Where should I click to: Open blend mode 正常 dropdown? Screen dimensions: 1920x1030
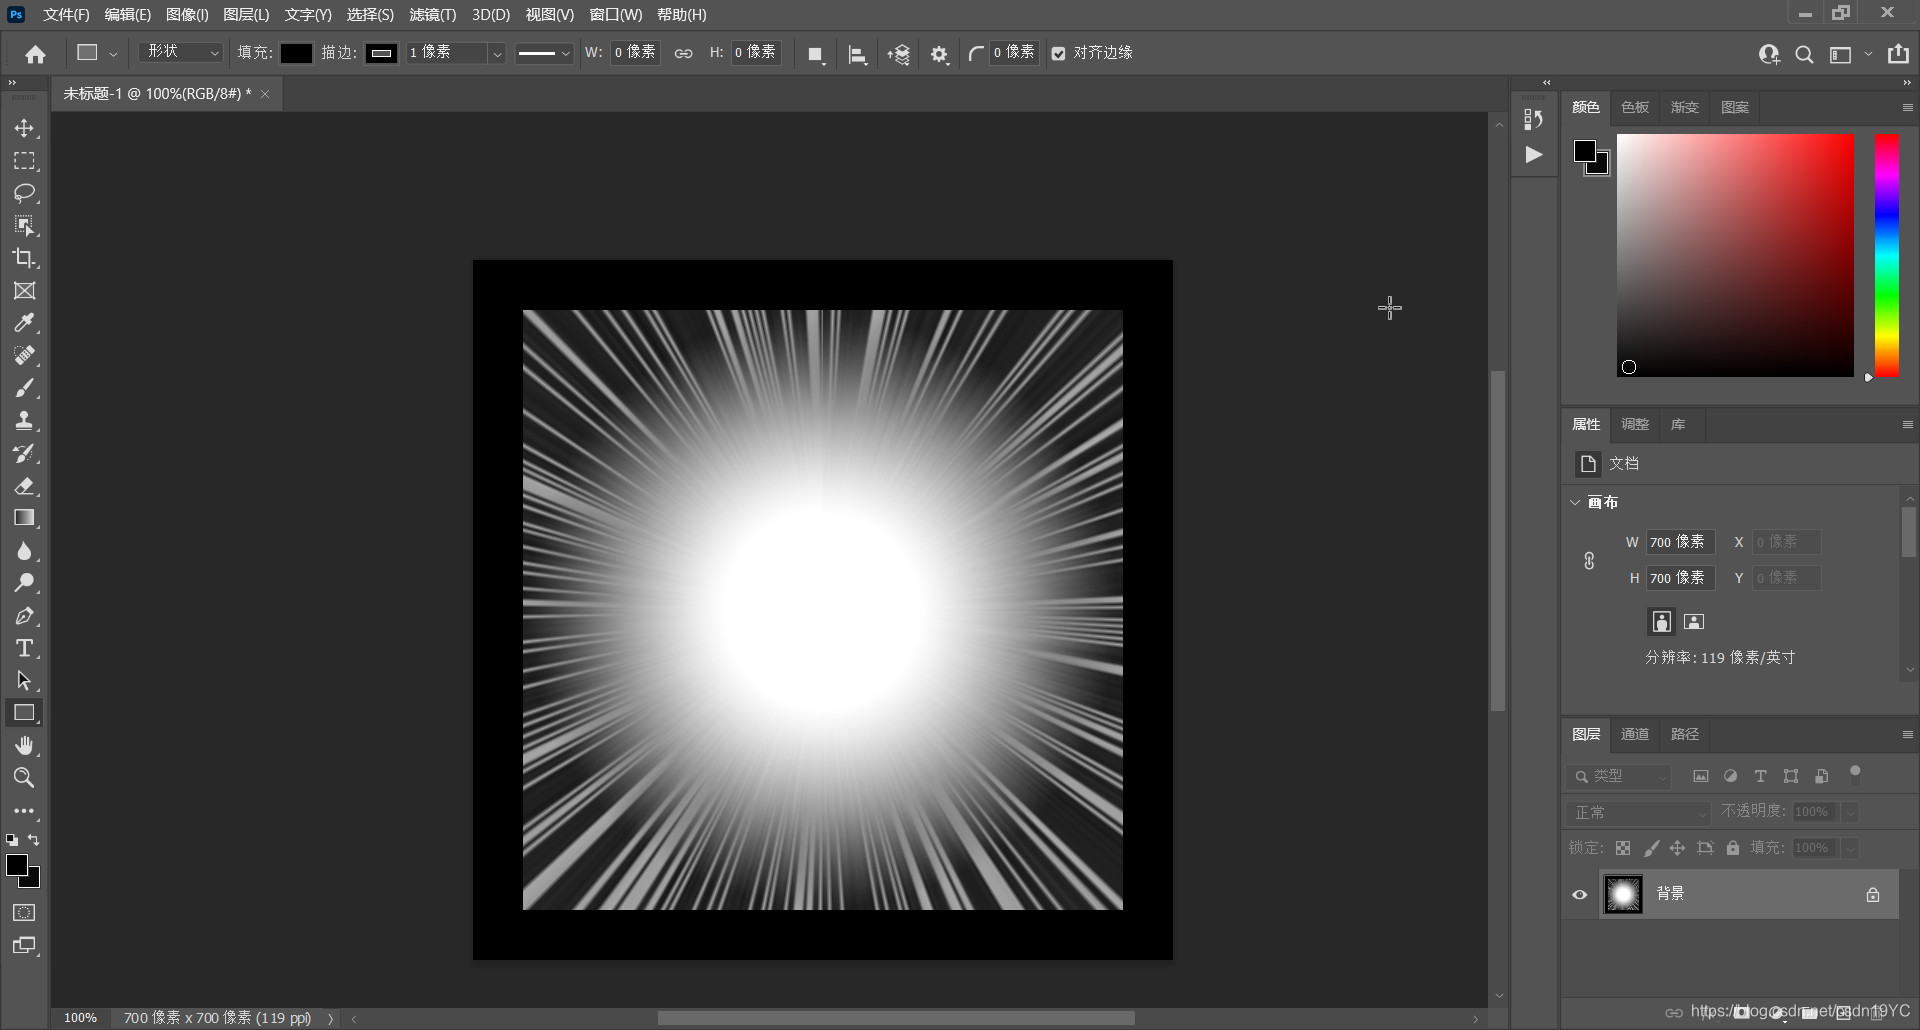coord(1640,812)
